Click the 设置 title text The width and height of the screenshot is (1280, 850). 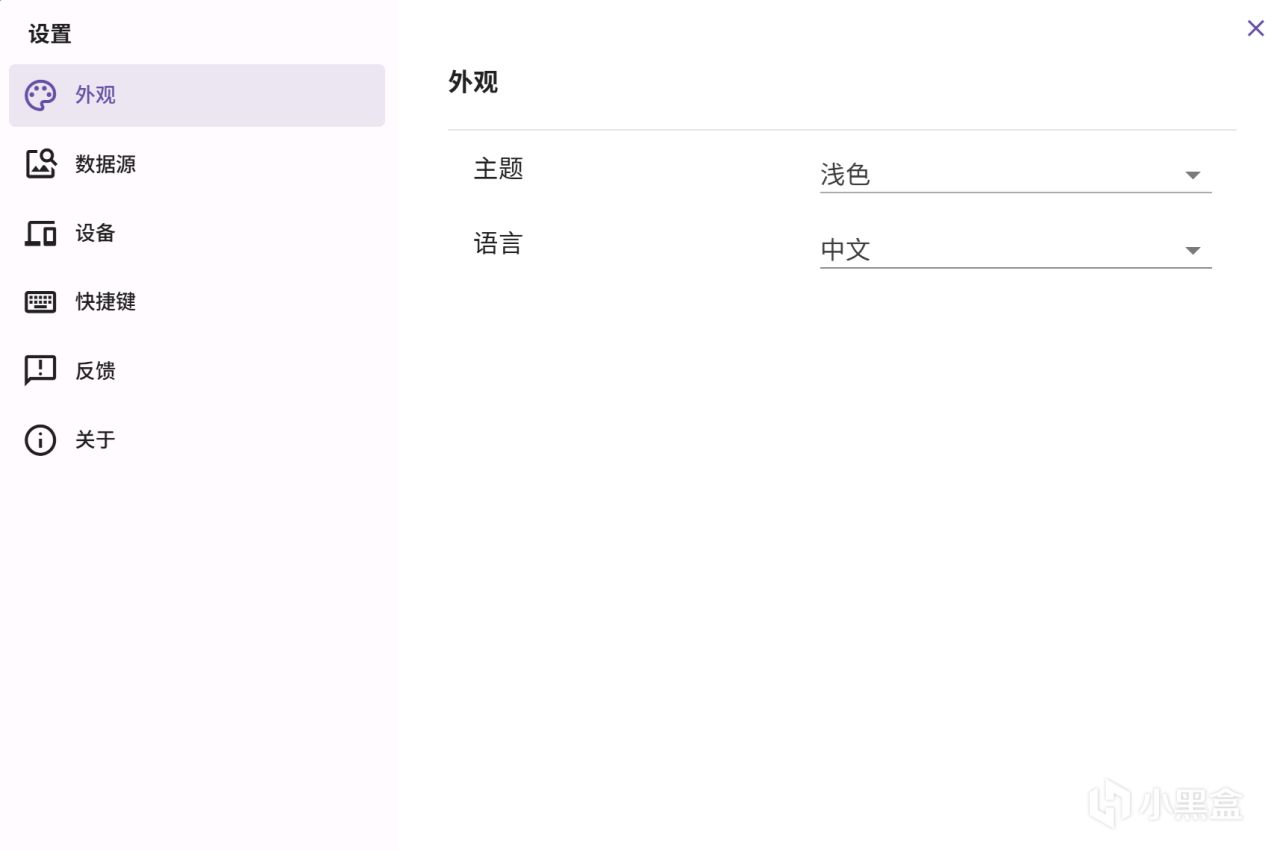(x=50, y=35)
